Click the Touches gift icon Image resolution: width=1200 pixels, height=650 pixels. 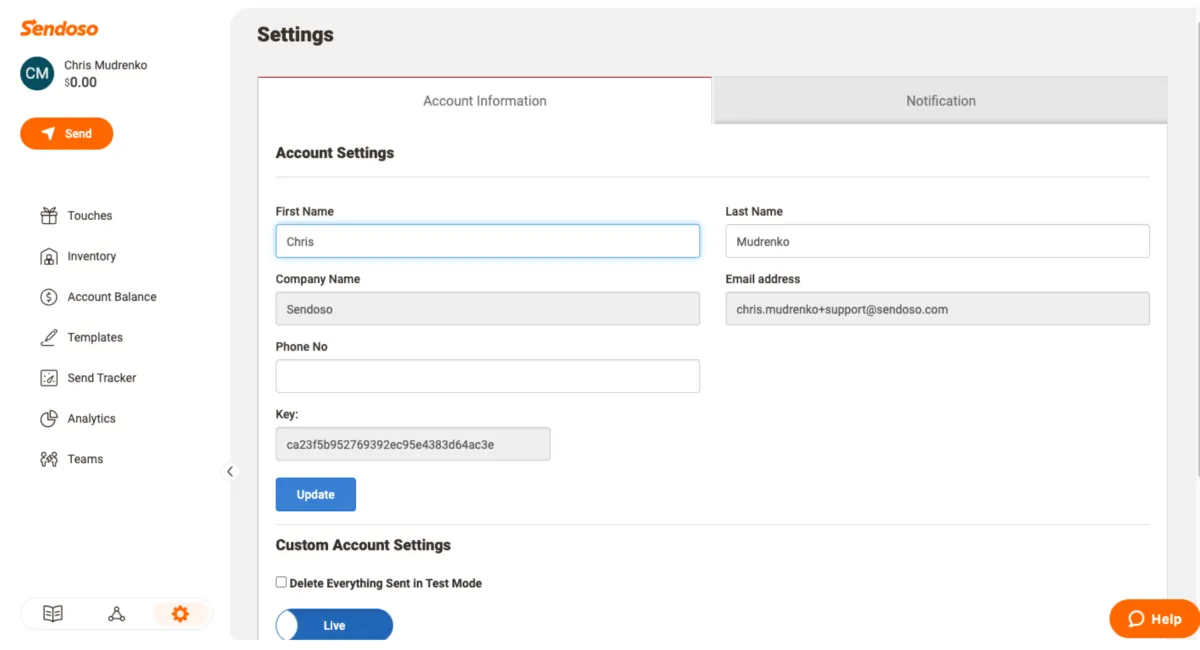click(x=49, y=216)
